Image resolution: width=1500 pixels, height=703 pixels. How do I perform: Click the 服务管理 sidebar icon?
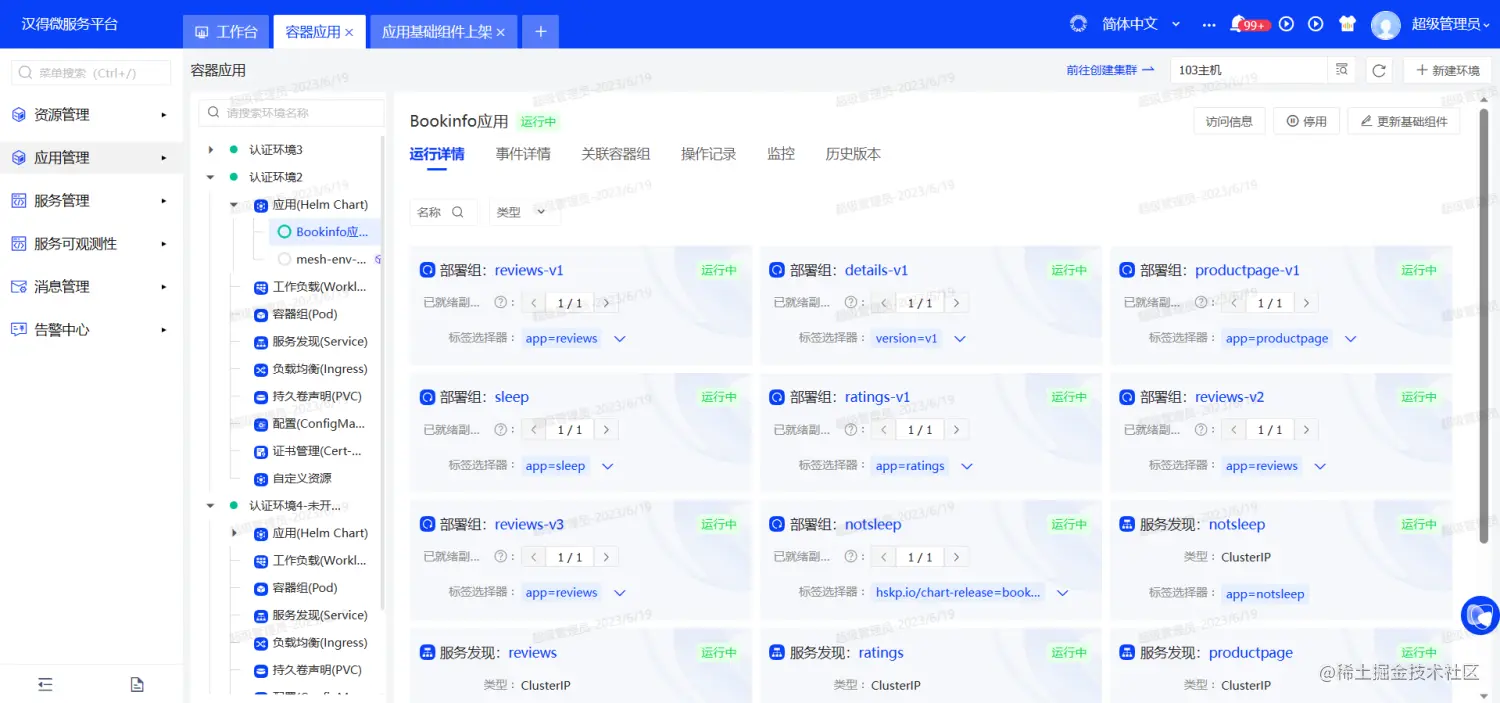point(19,201)
